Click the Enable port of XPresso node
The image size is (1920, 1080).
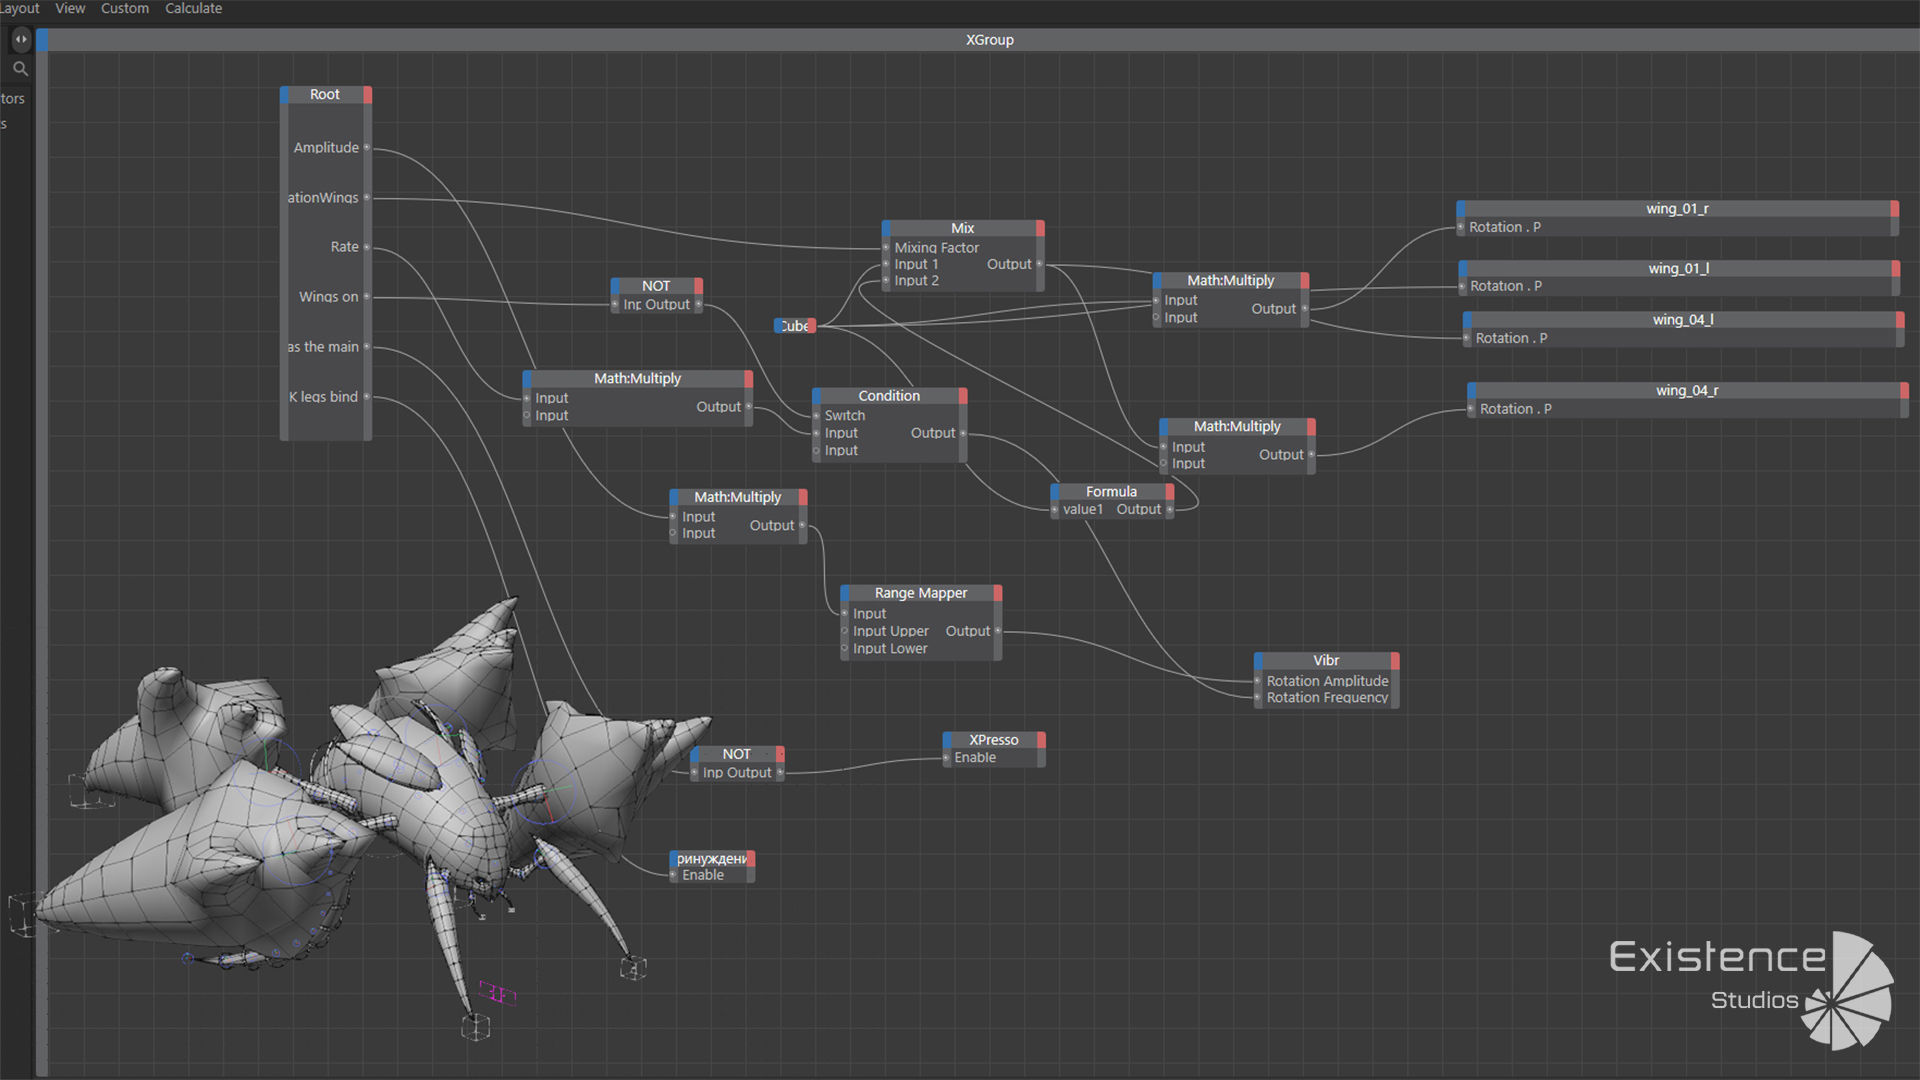946,758
